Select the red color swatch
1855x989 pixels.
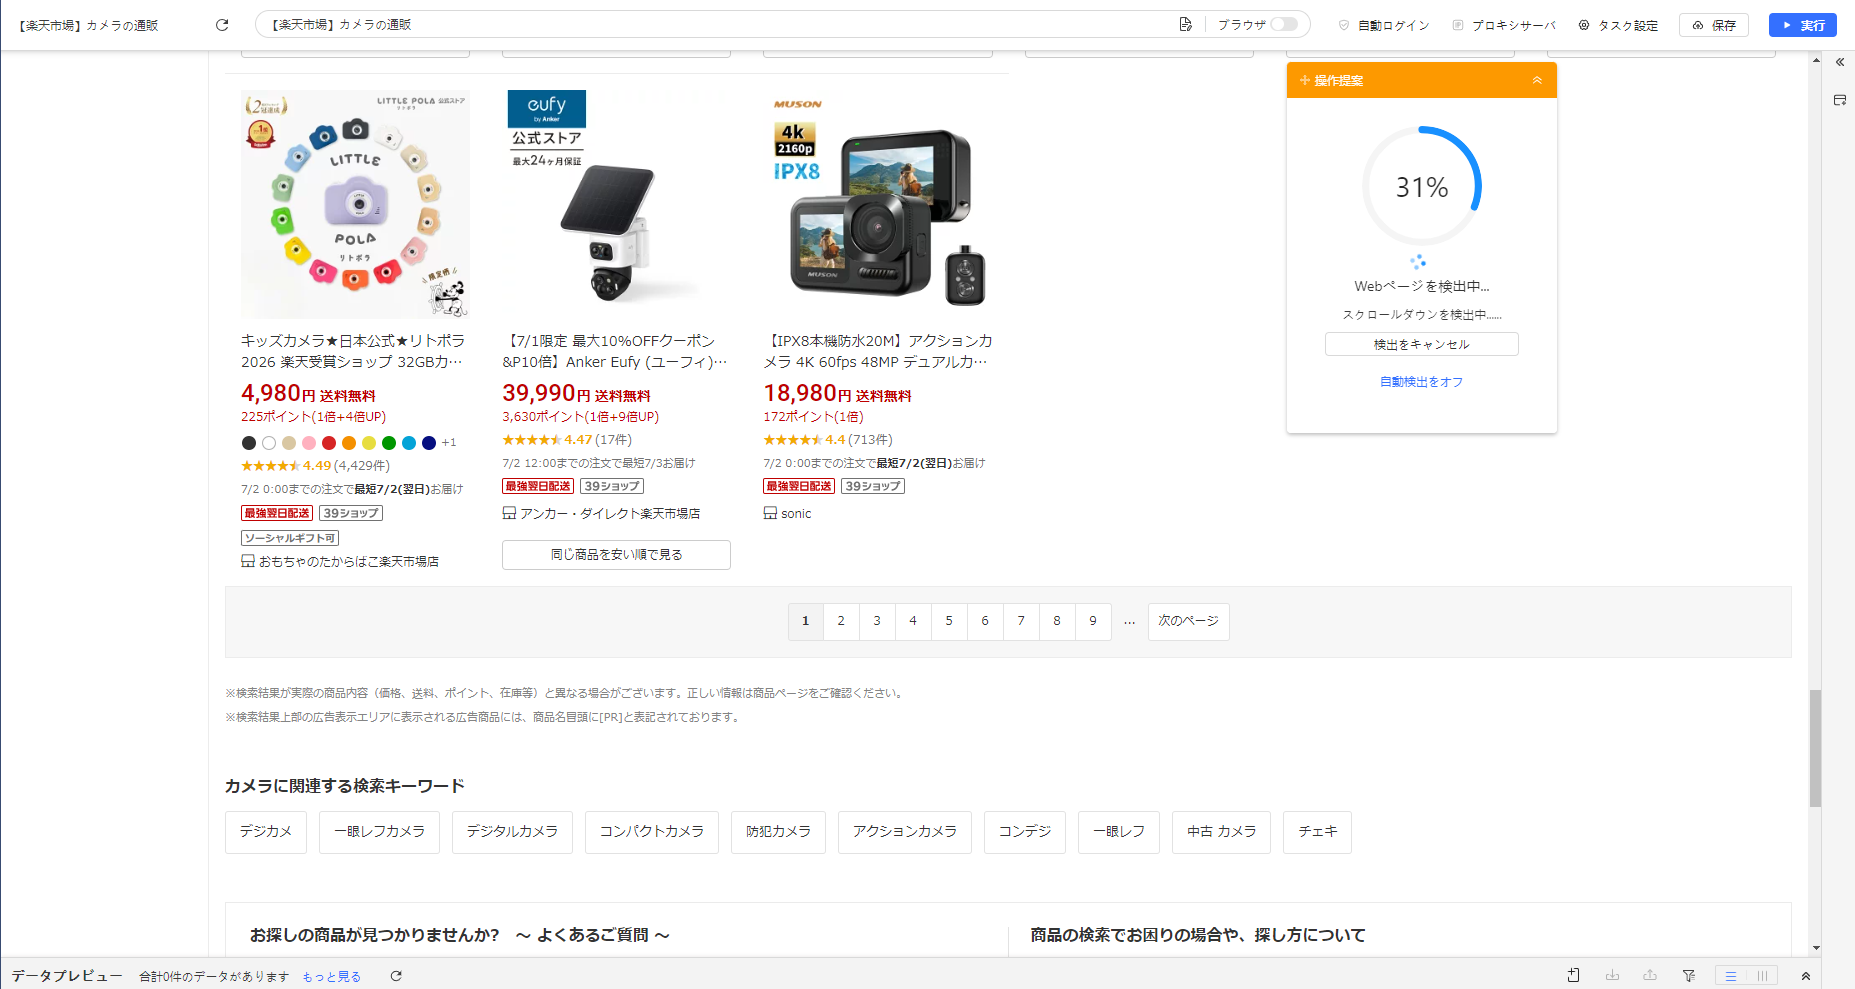(329, 443)
